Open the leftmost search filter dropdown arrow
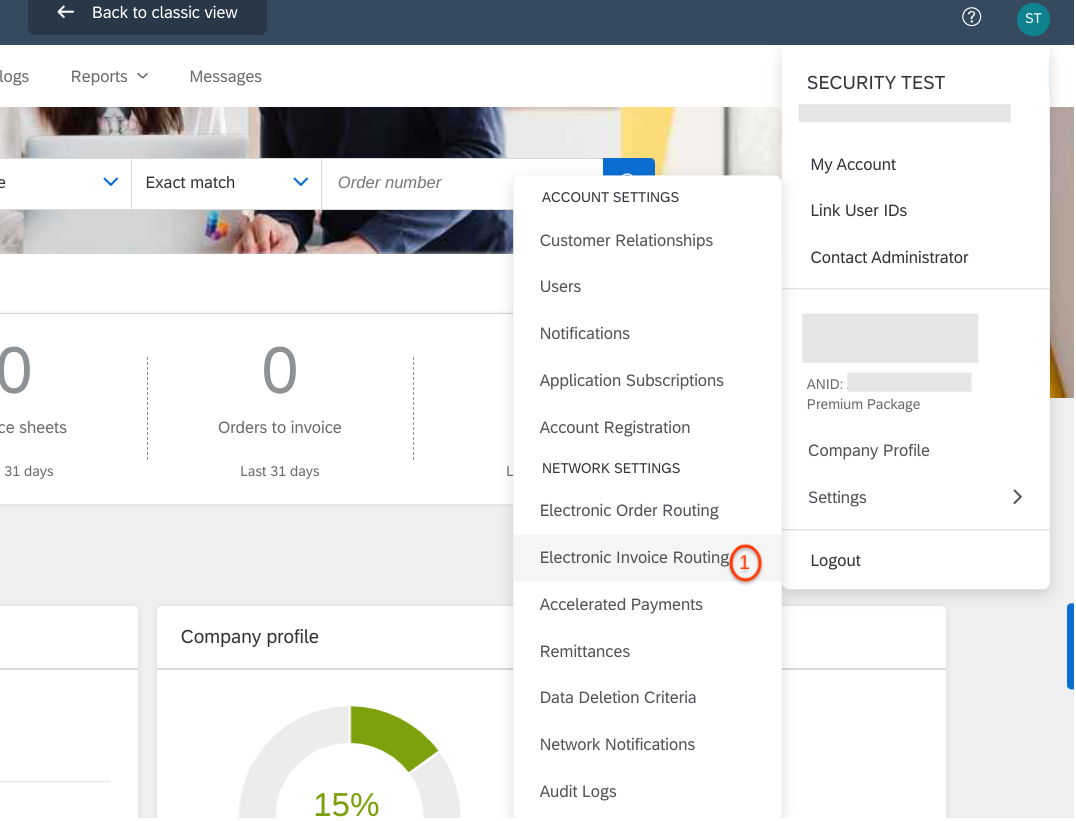Screen dimensions: 1076x821 coord(110,182)
